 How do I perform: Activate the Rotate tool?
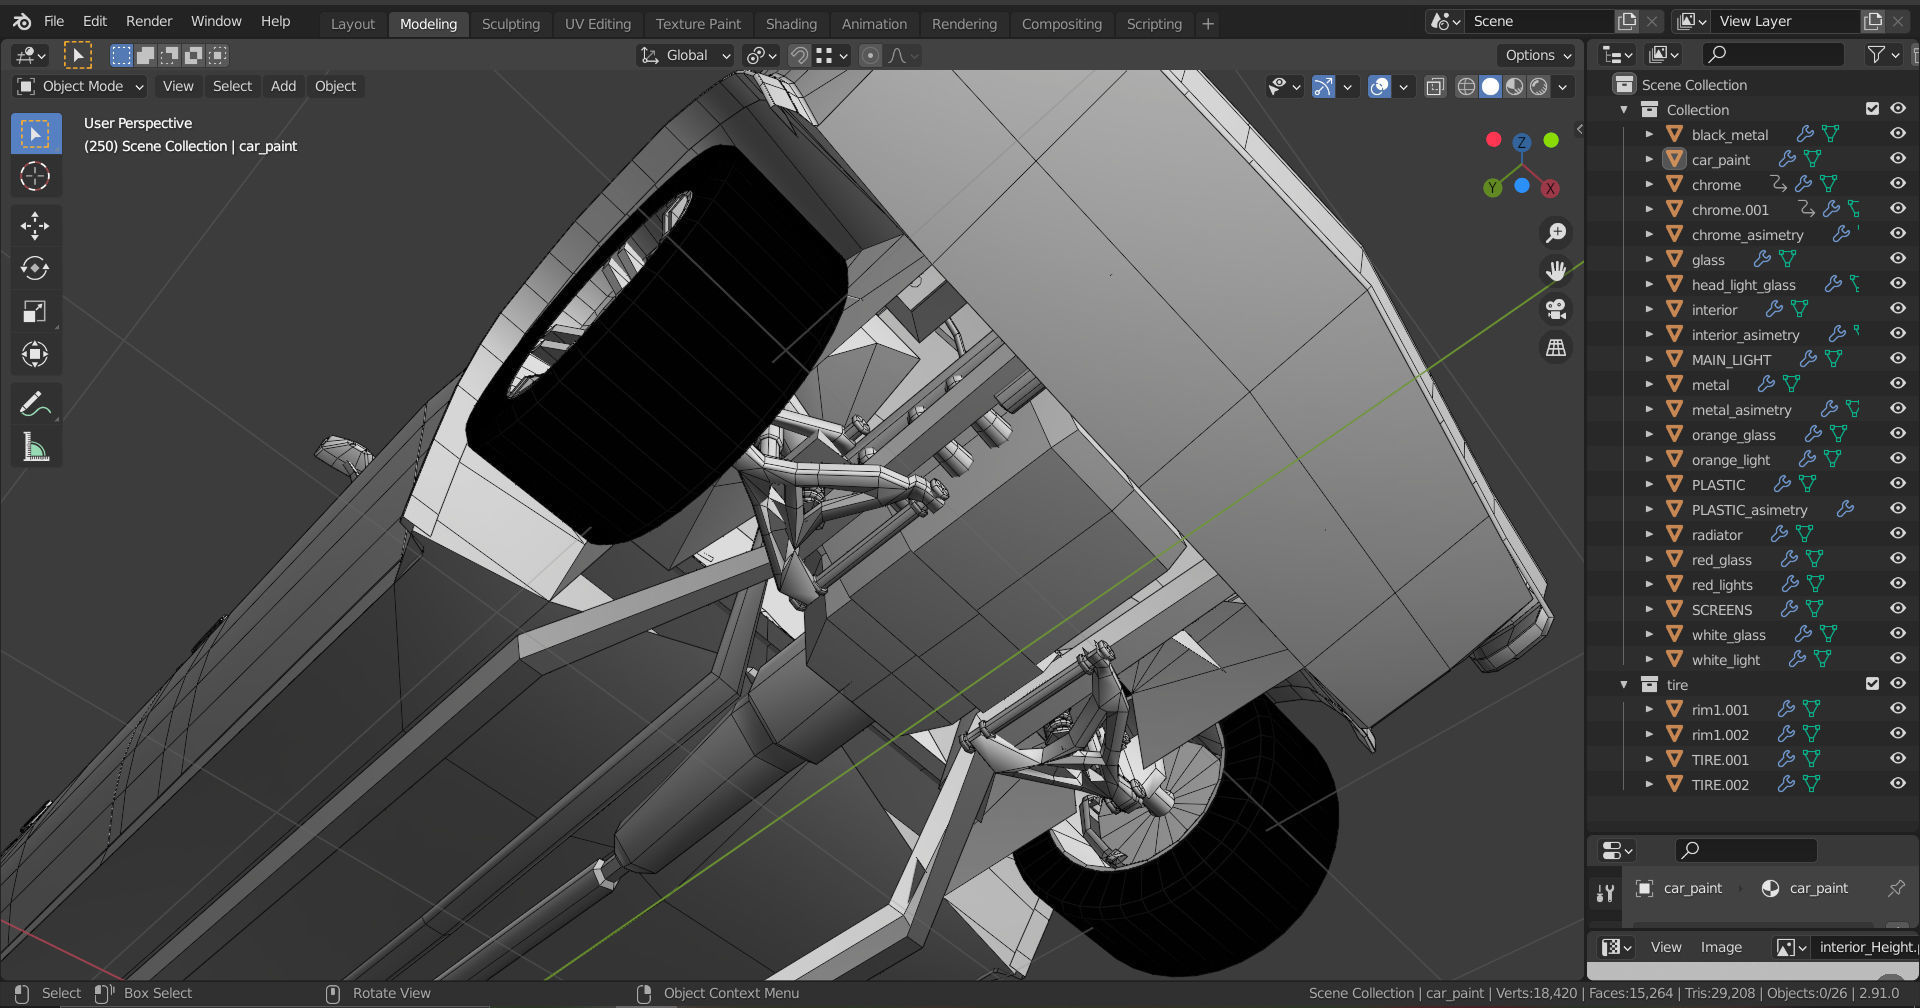pyautogui.click(x=35, y=269)
